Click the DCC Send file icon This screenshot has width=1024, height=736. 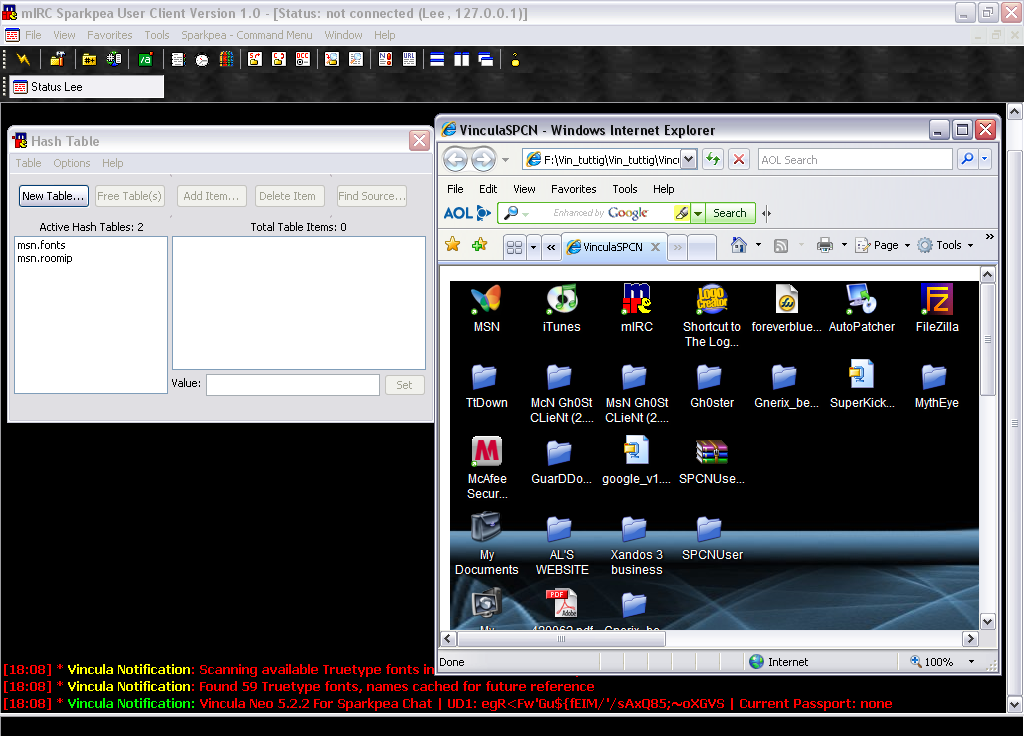click(x=255, y=59)
